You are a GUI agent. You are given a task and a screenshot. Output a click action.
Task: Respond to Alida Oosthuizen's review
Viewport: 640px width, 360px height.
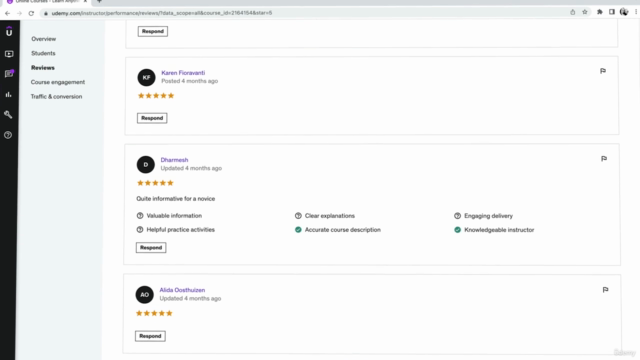(150, 336)
